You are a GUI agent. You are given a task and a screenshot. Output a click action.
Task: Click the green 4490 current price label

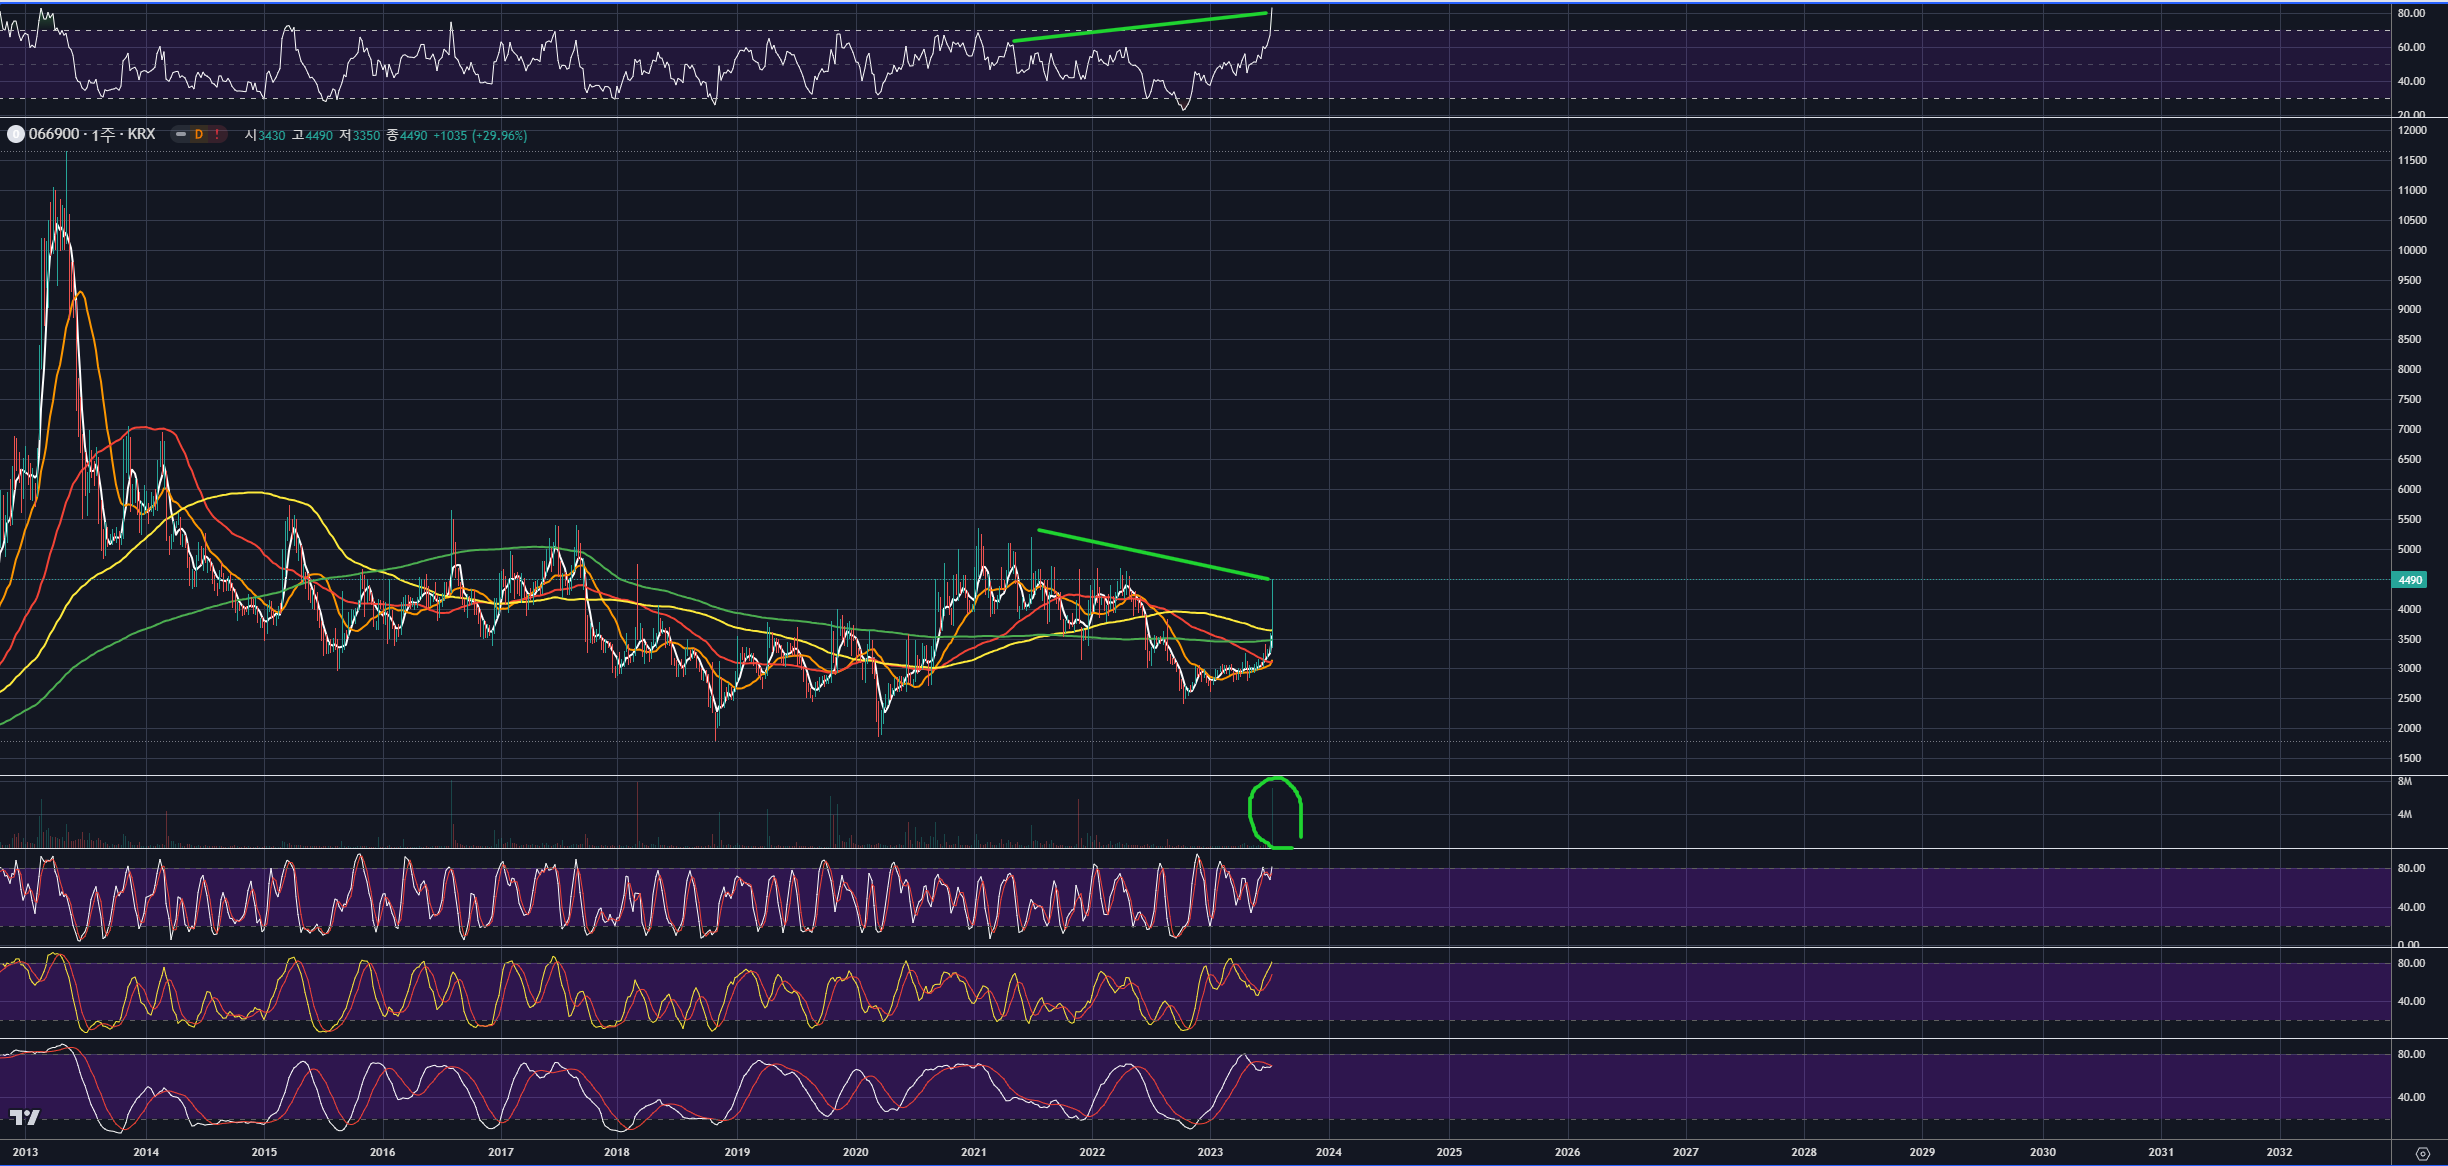pos(2410,580)
